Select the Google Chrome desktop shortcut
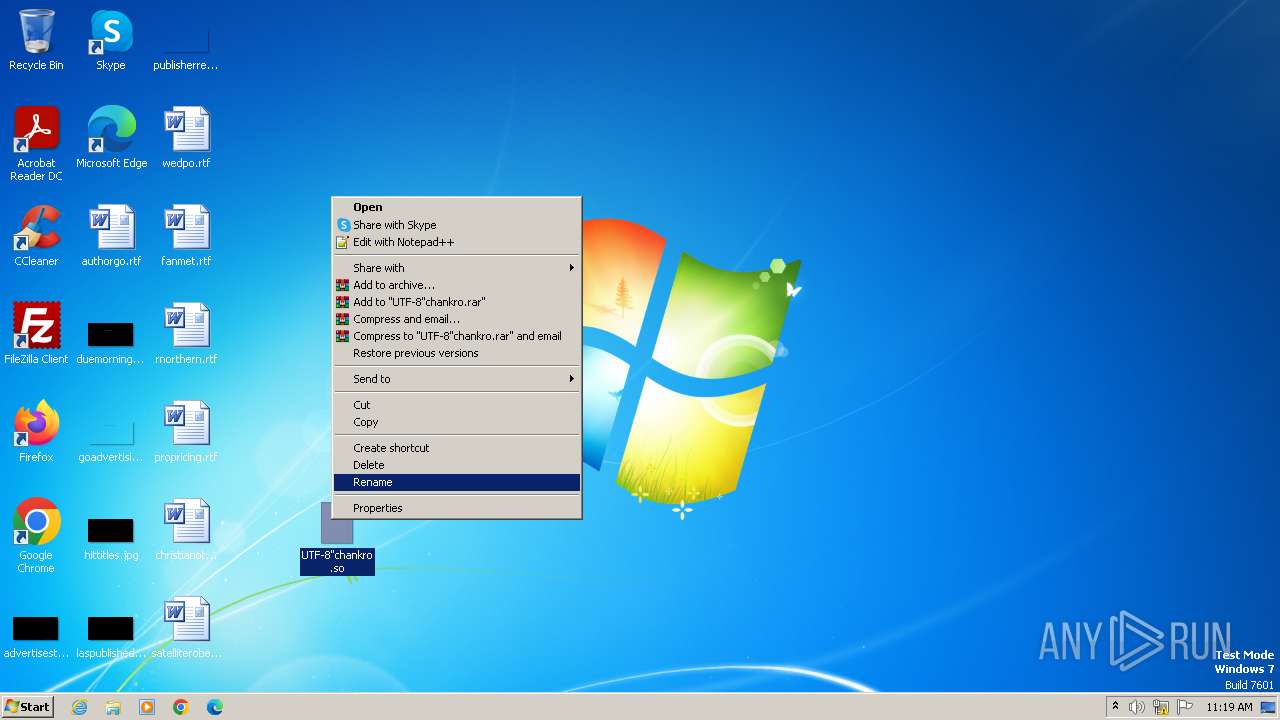Screen dimensions: 1280x720 point(36,536)
